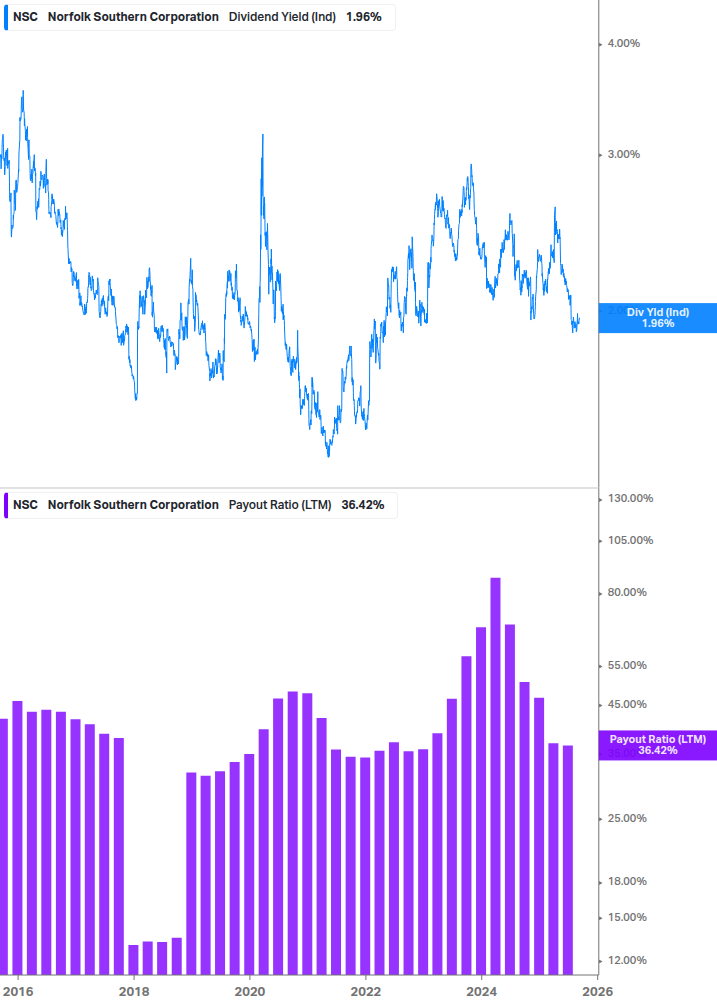The width and height of the screenshot is (717, 1005).
Task: Click the NSC ticker in the payout ratio legend
Action: click(25, 505)
